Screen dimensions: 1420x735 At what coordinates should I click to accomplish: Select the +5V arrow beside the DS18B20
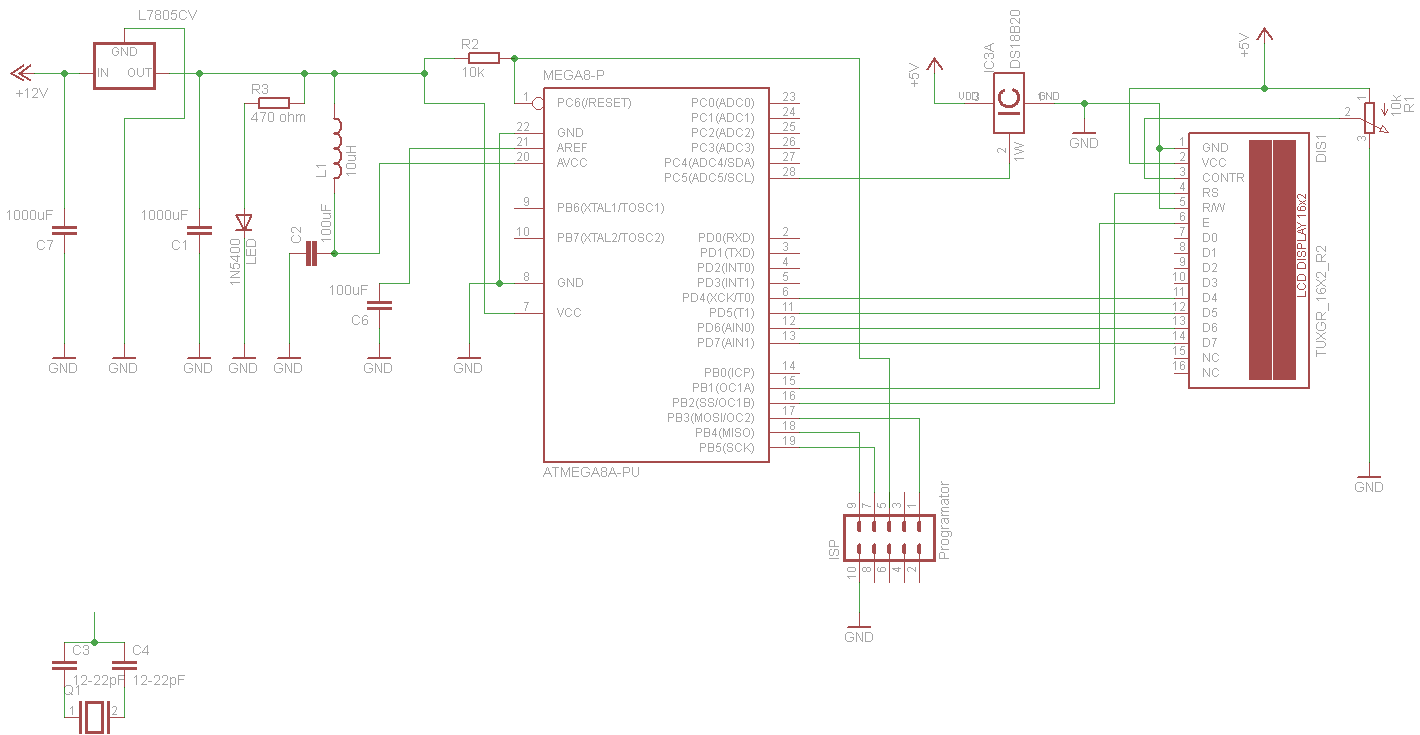(935, 66)
